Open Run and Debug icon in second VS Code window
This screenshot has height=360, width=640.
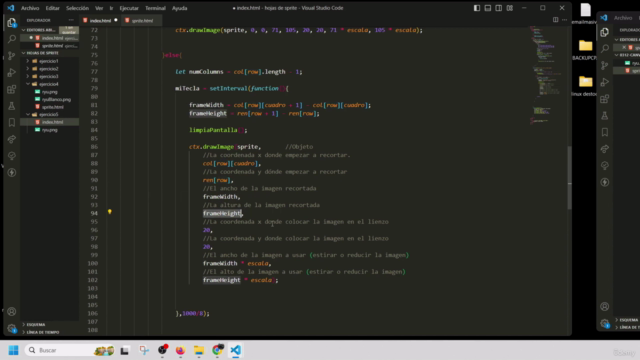click(604, 82)
